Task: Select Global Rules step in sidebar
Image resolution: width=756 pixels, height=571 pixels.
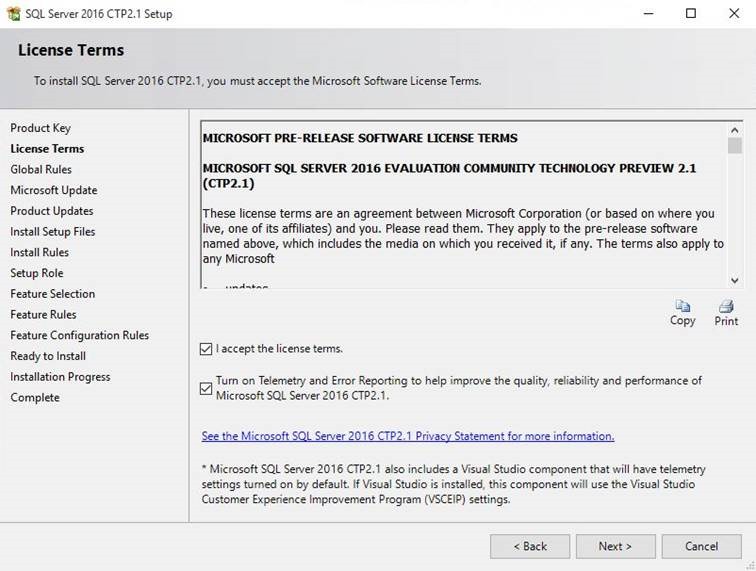Action: point(41,170)
